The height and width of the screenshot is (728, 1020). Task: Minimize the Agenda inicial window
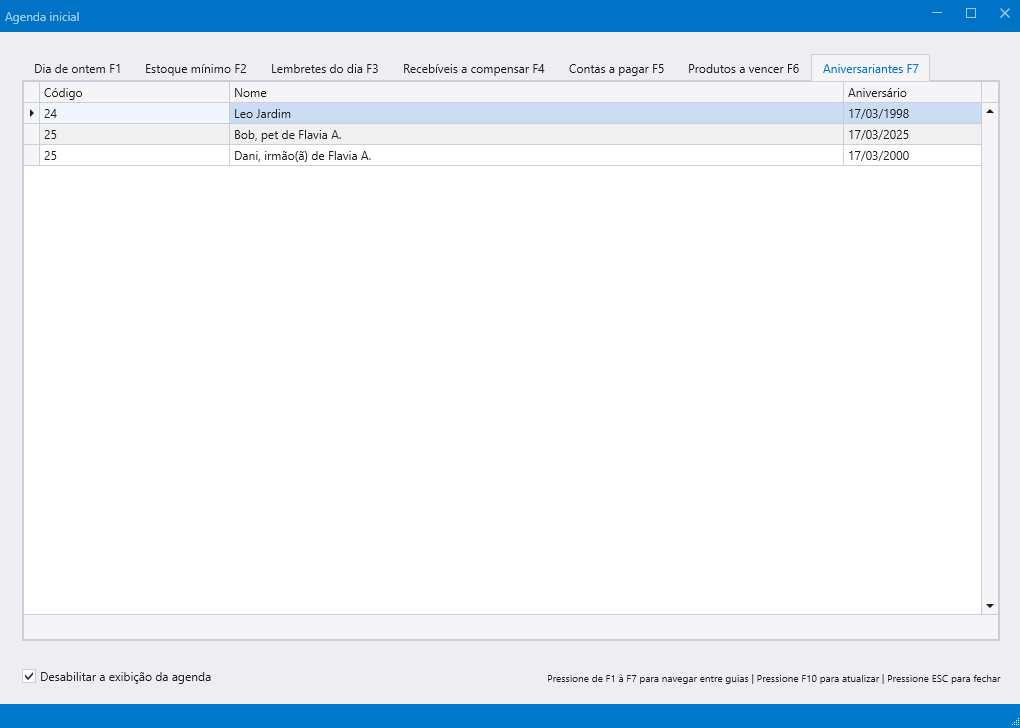pos(937,14)
